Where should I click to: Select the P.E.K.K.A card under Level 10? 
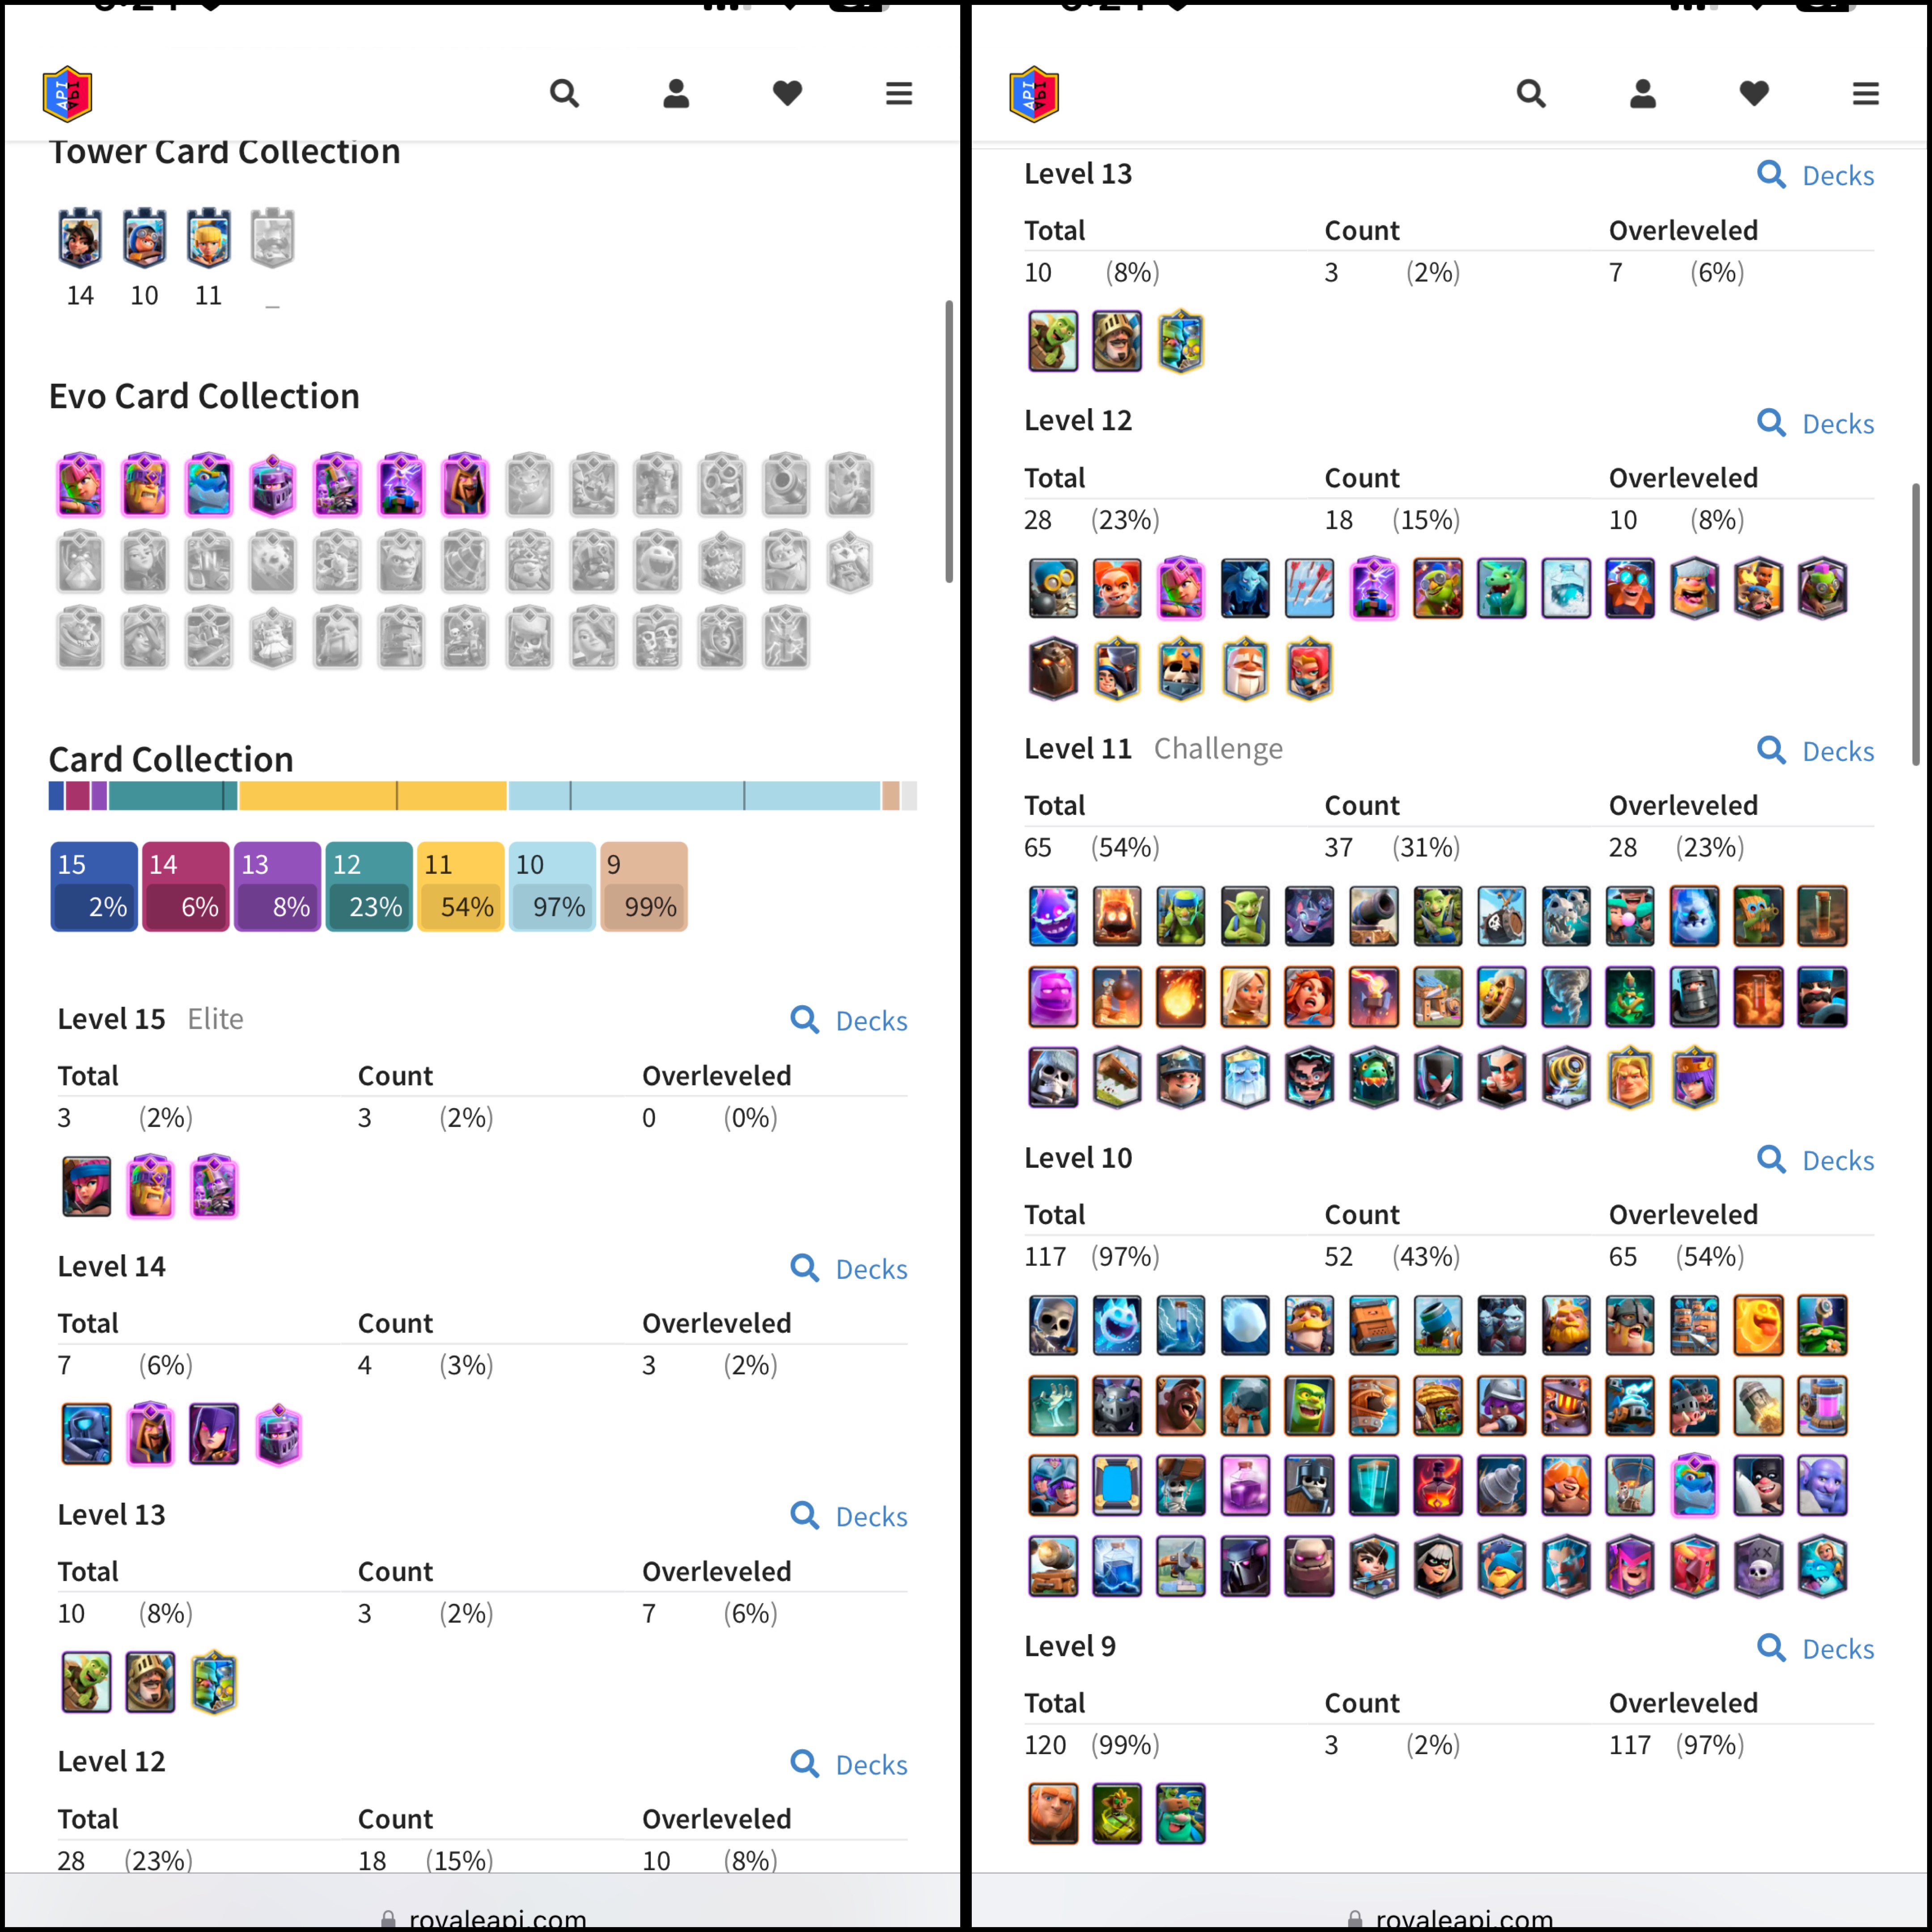[x=1245, y=1566]
